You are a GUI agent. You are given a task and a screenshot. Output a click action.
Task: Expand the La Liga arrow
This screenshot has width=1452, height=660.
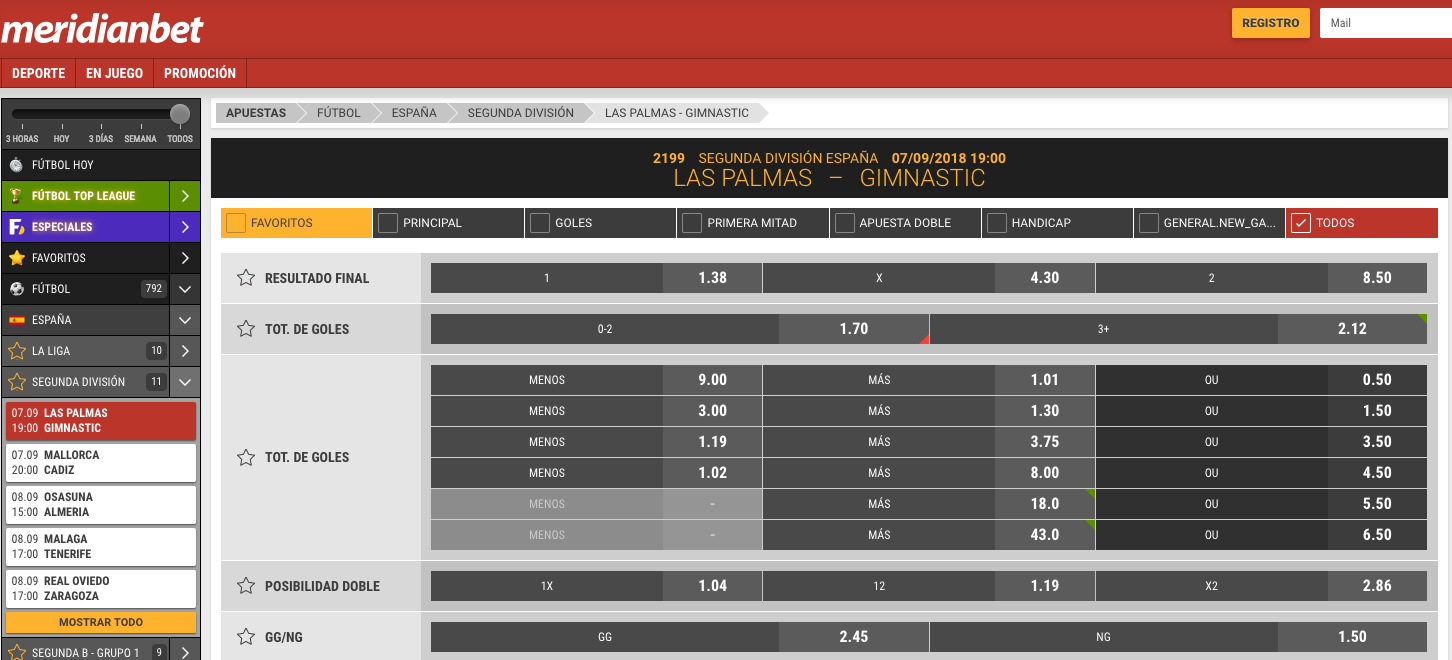click(185, 351)
